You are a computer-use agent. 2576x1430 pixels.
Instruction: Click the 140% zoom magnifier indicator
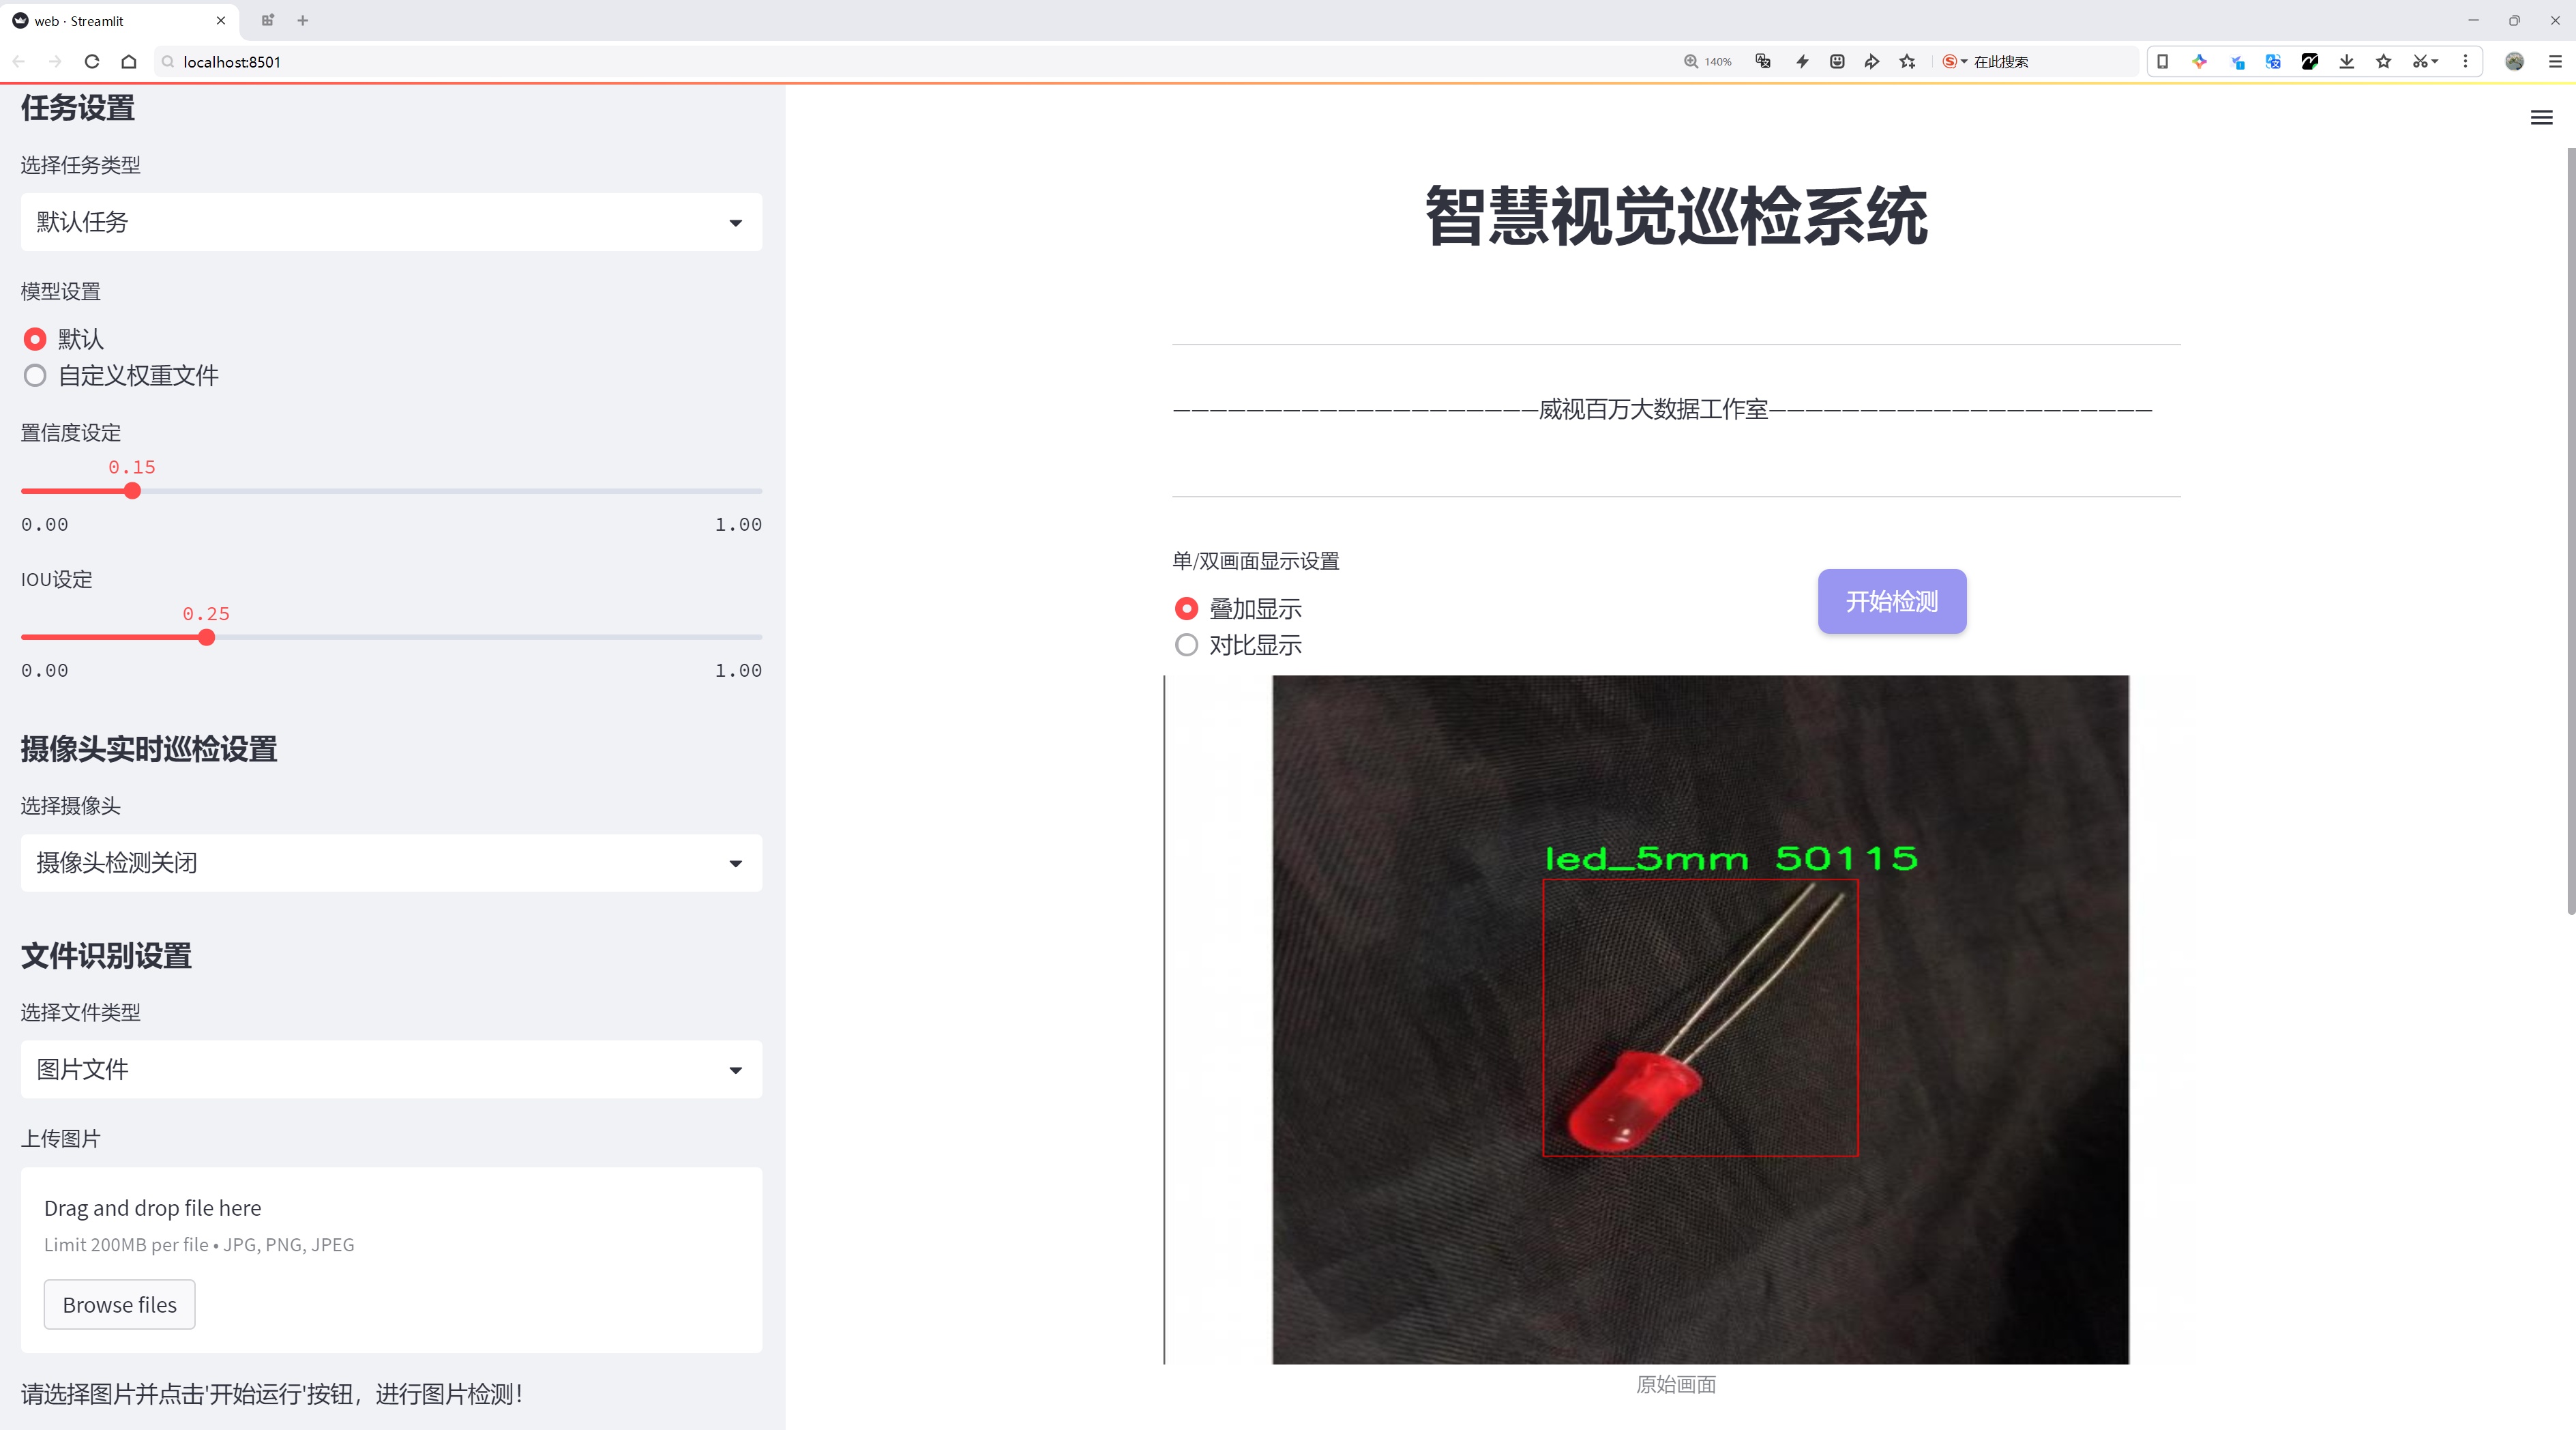click(x=1707, y=61)
